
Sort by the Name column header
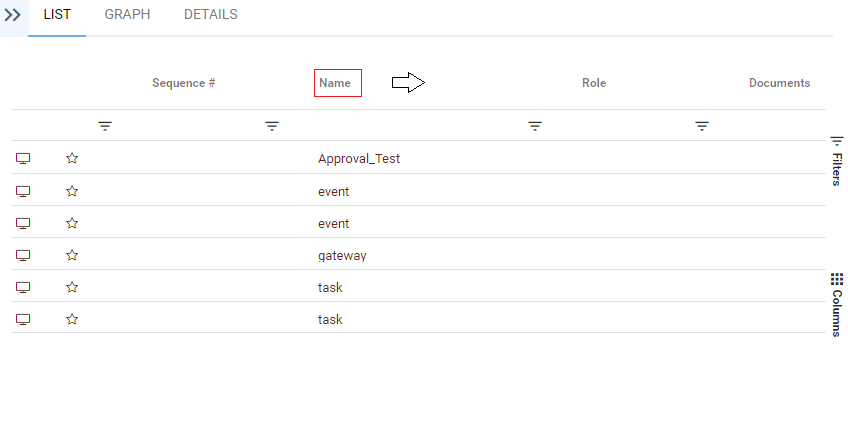[x=336, y=83]
